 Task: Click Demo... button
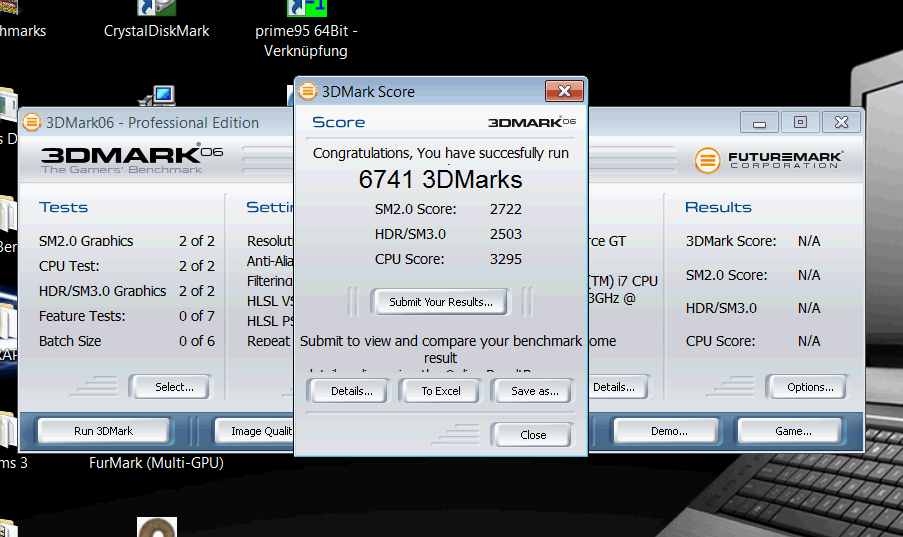point(669,431)
